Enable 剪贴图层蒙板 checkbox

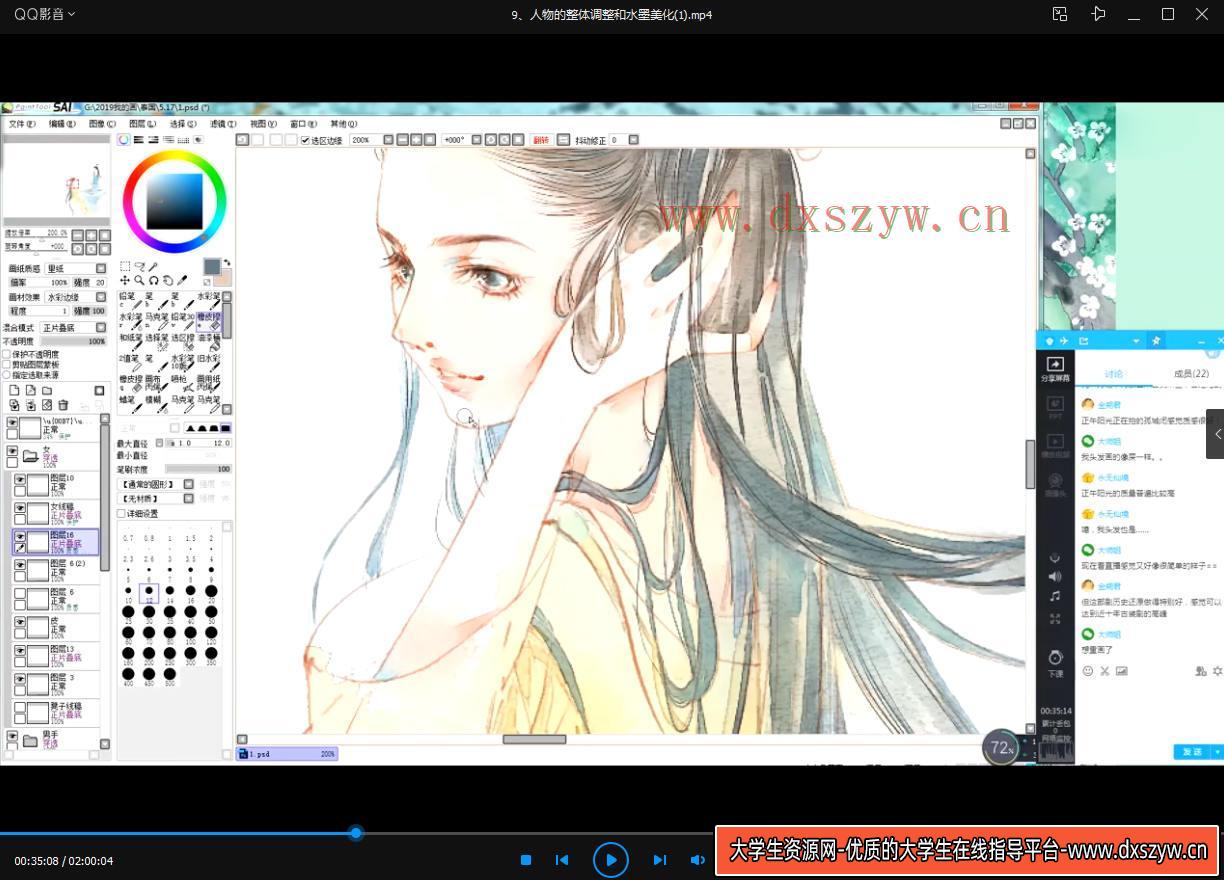6,364
